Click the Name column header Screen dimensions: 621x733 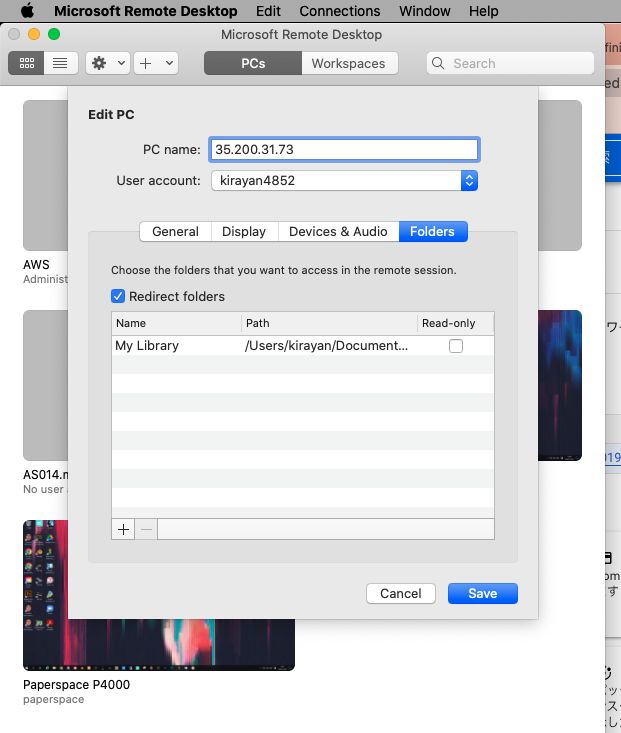click(177, 323)
